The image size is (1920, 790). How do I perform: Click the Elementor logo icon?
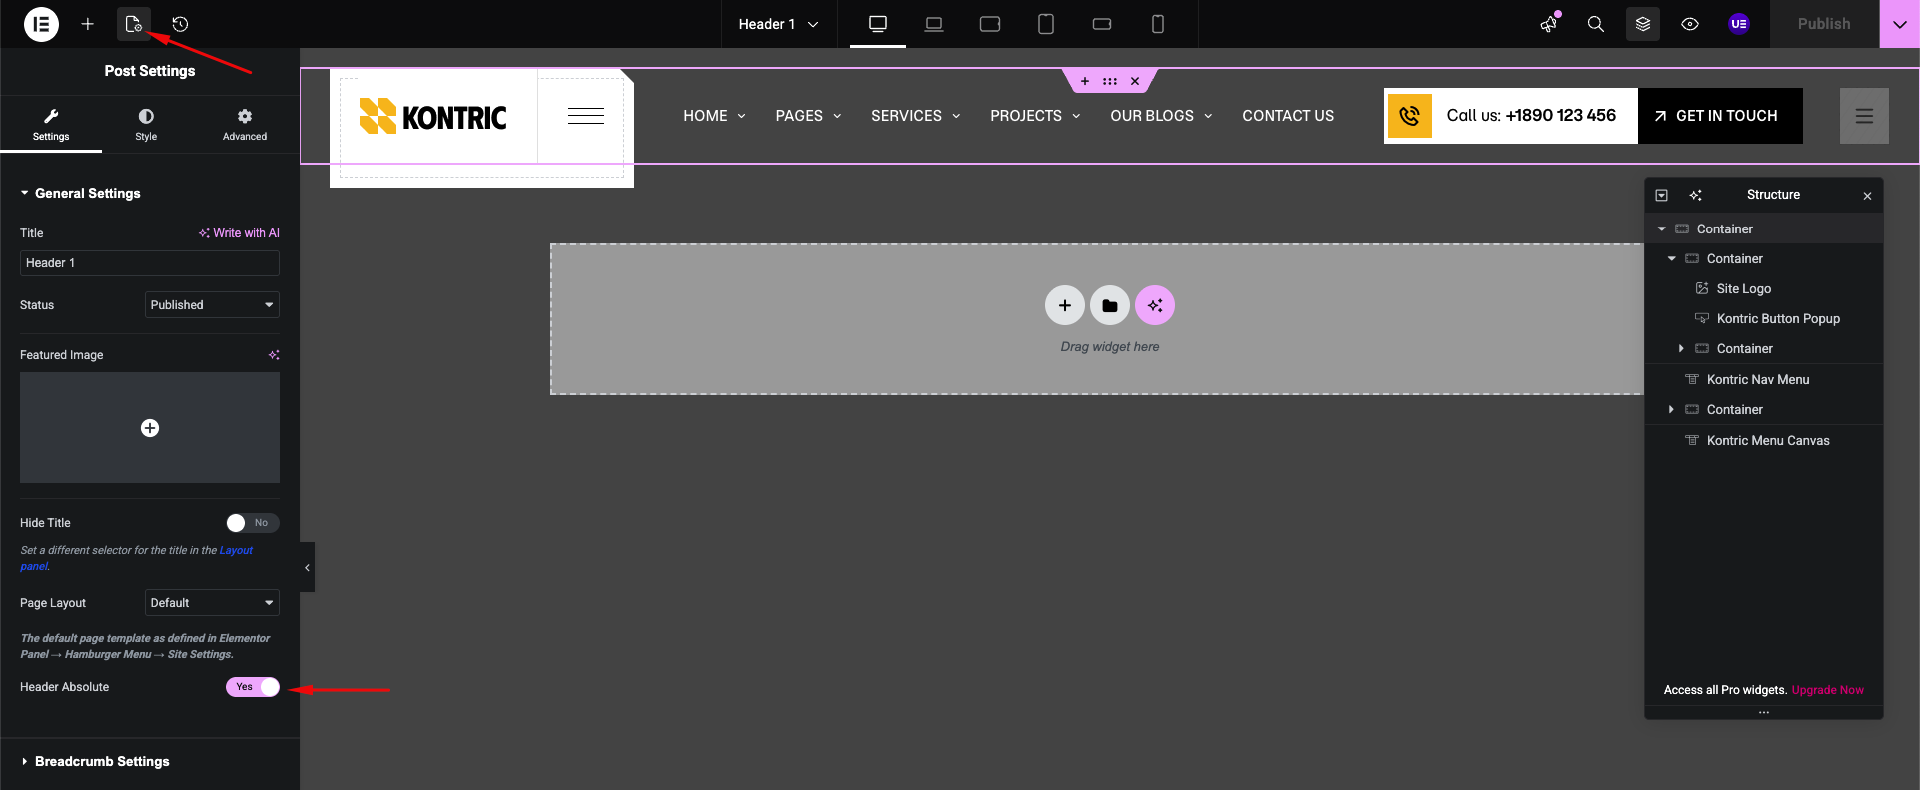pyautogui.click(x=41, y=24)
